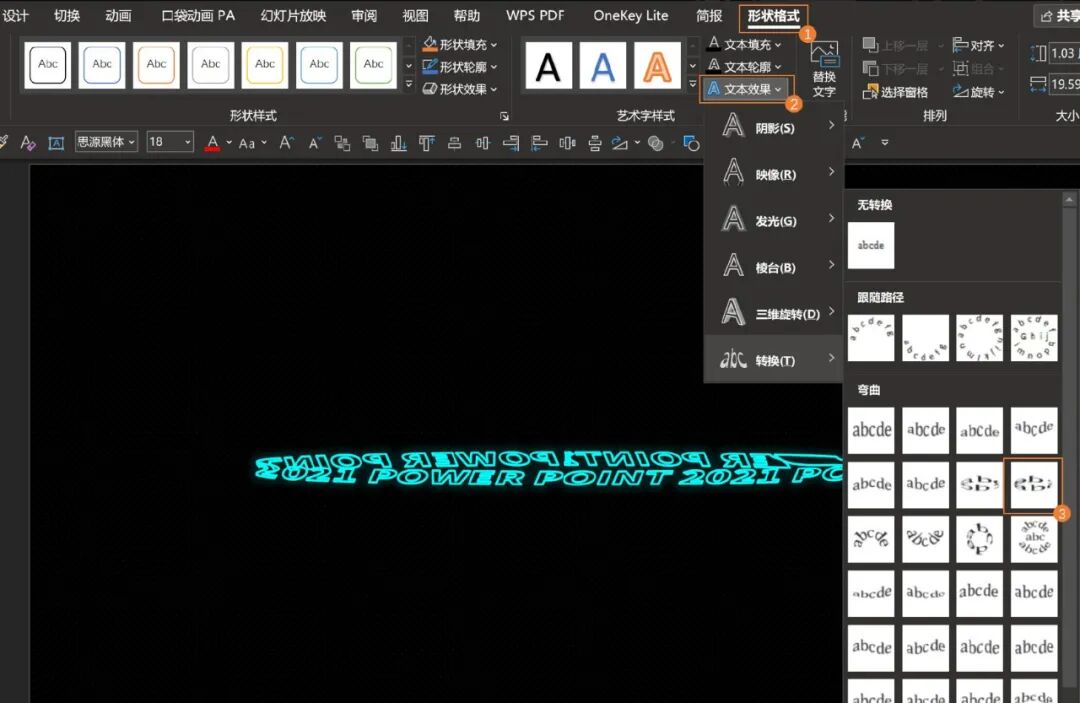This screenshot has width=1080, height=703.
Task: Open the 三维旋转(D) 3D rotation submenu
Action: point(773,313)
